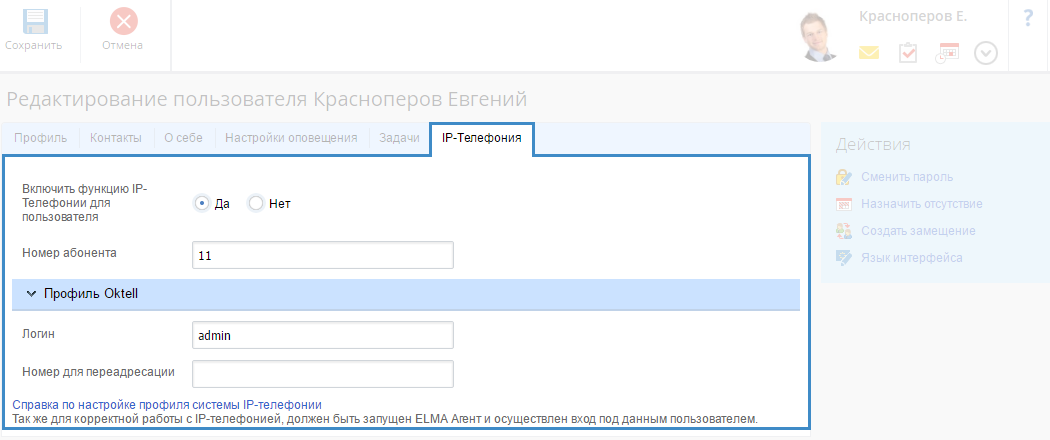The height and width of the screenshot is (440, 1050).
Task: Click the Создать замещение link
Action: 918,230
